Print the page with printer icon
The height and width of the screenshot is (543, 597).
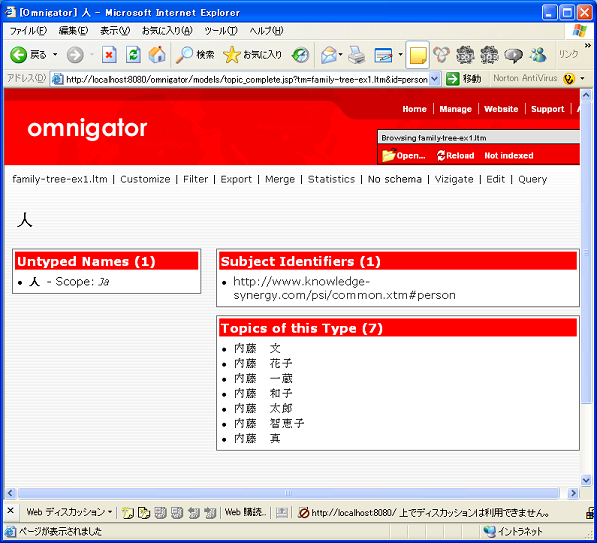[356, 55]
